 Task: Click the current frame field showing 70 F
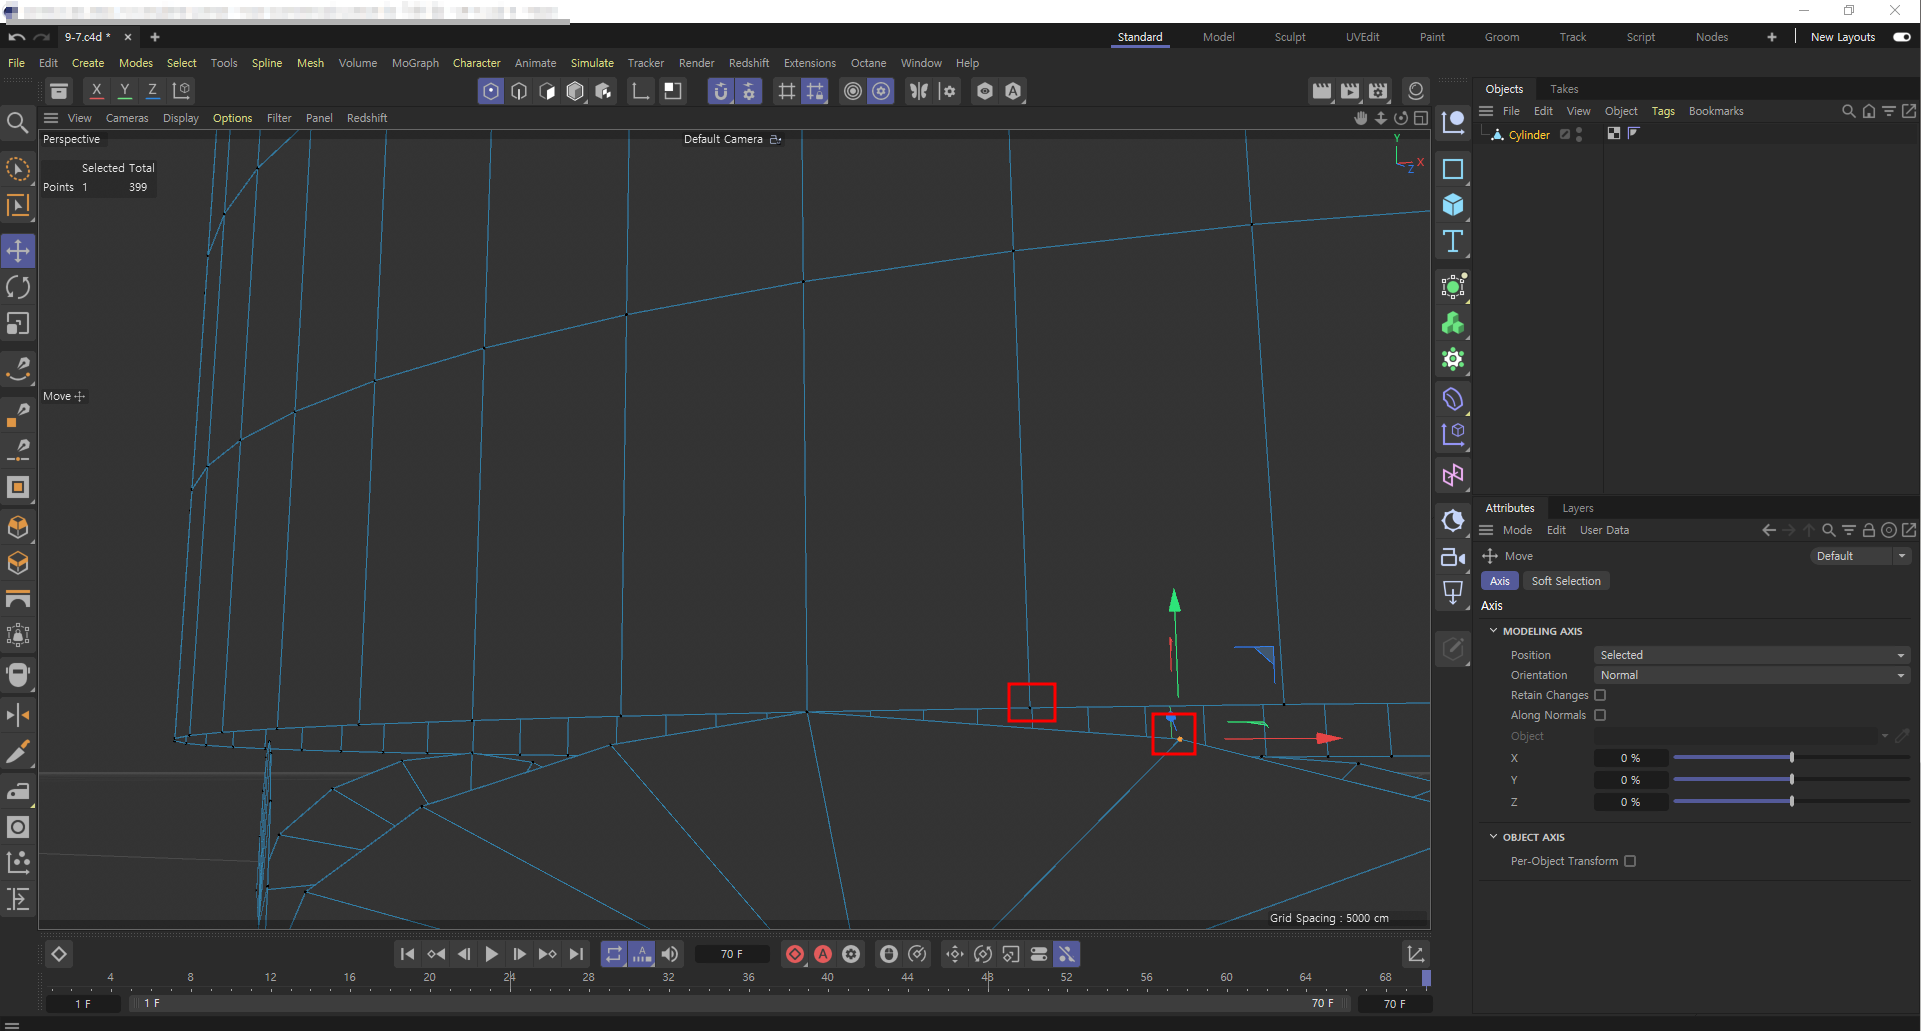point(732,955)
